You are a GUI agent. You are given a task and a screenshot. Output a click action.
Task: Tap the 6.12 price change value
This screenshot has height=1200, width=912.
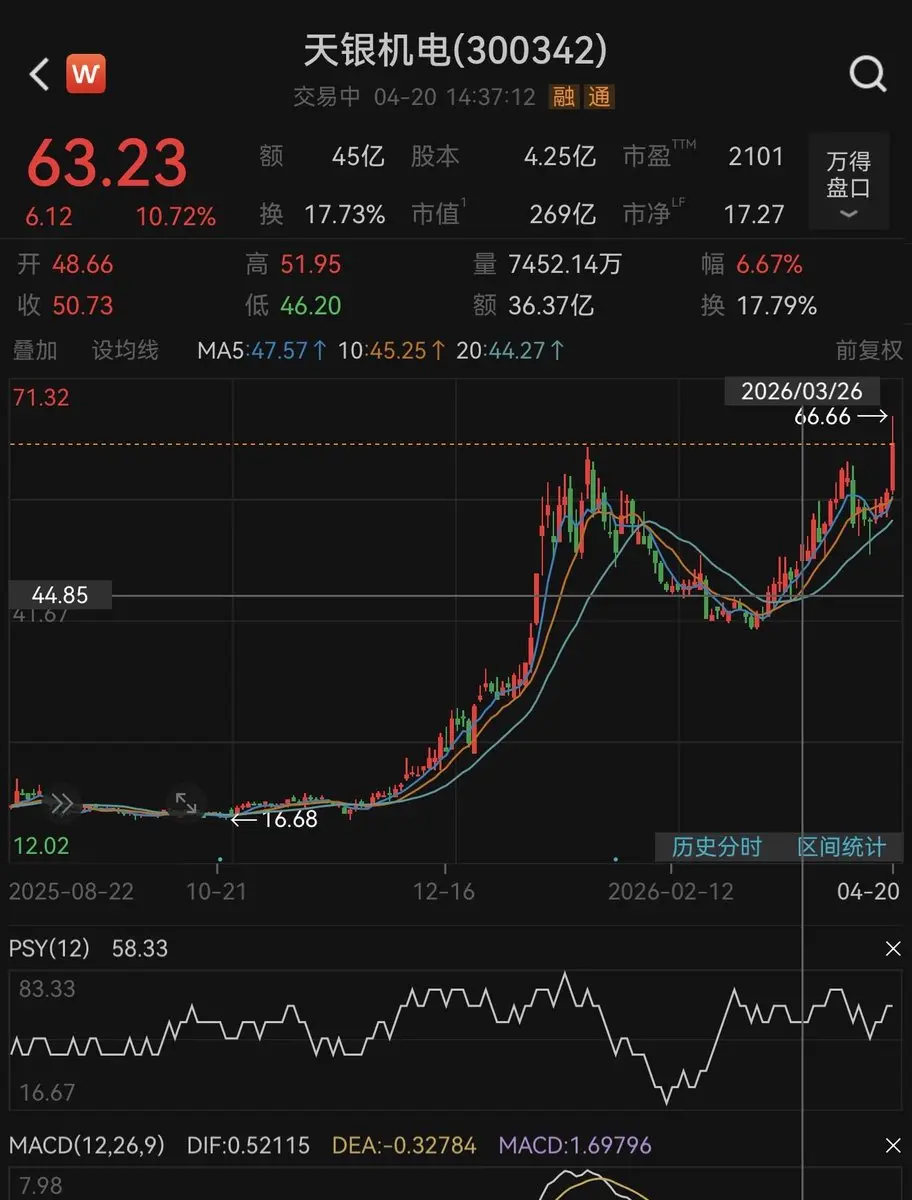point(50,217)
